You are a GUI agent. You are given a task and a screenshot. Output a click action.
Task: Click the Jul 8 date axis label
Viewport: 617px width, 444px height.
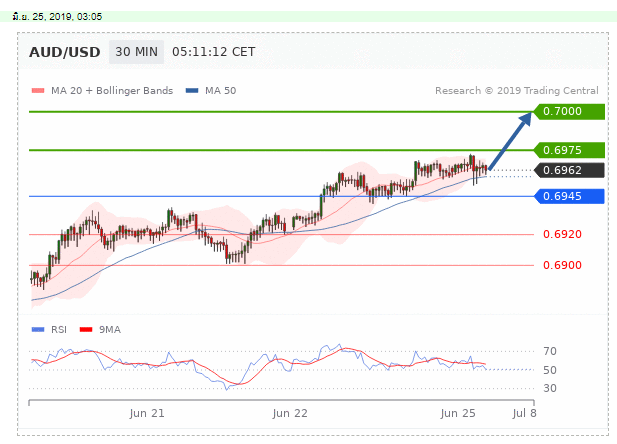pos(525,413)
